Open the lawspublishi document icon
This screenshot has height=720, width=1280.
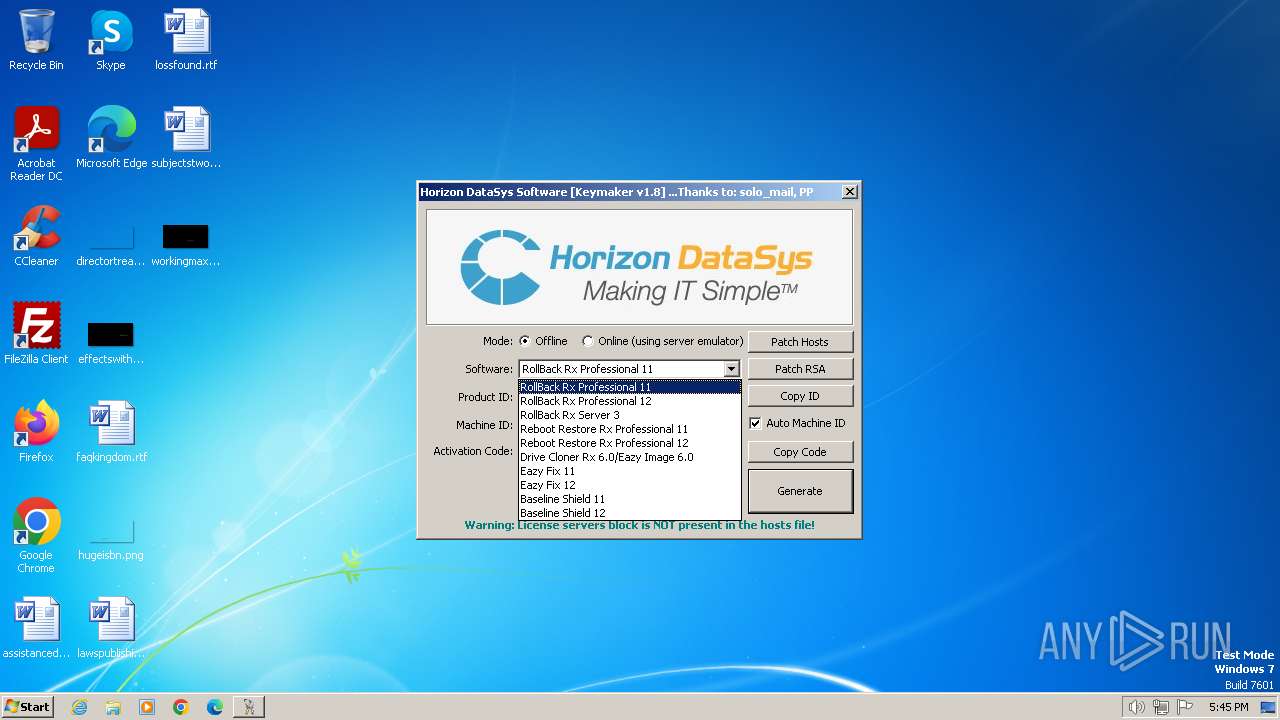[111, 627]
